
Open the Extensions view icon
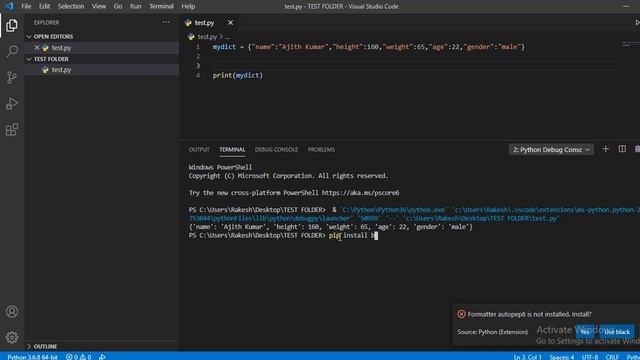12,130
